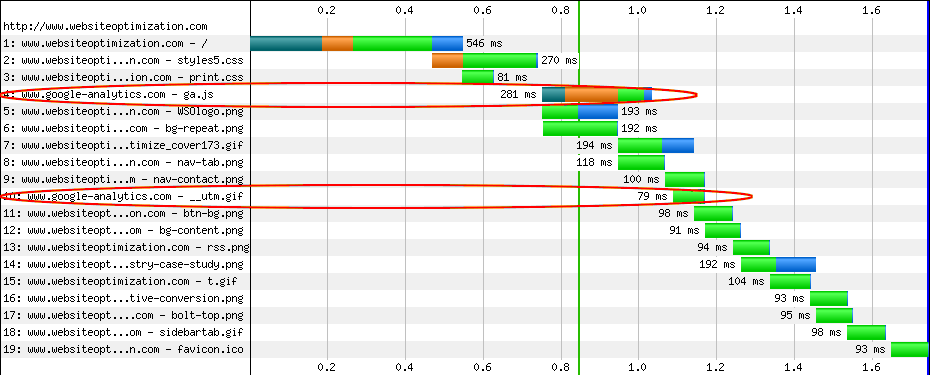Click the 193 ms timing label
The width and height of the screenshot is (930, 375).
point(639,112)
